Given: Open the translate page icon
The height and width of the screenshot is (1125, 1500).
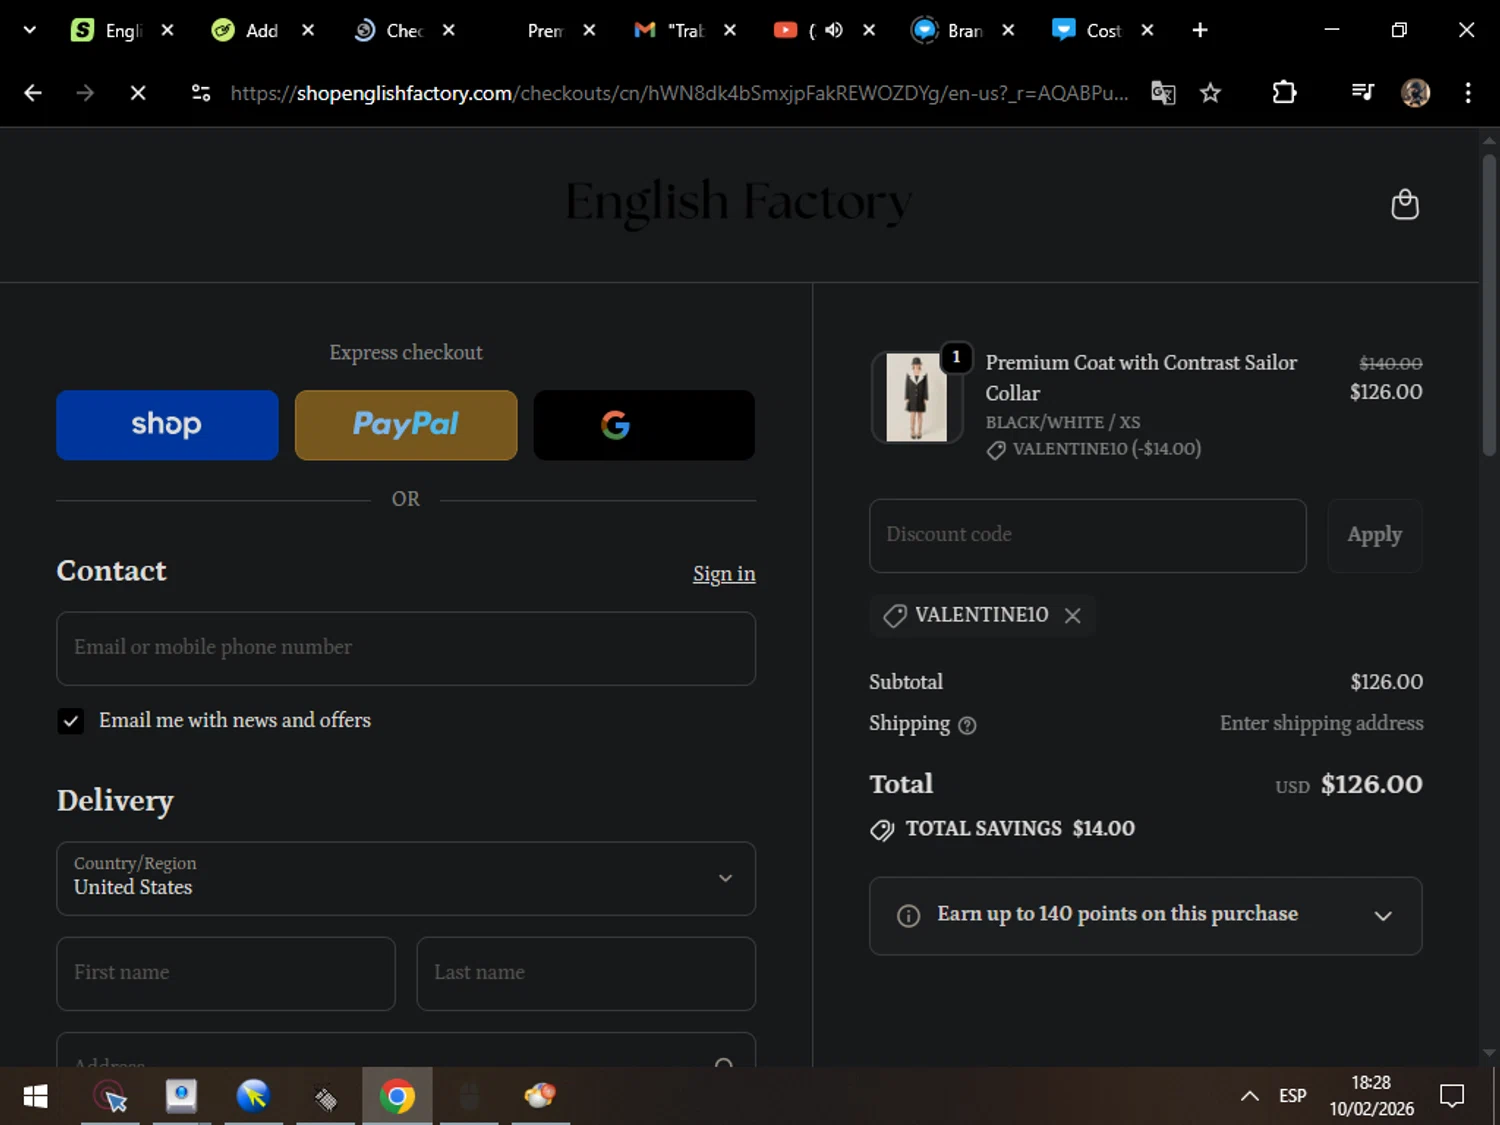Looking at the screenshot, I should point(1163,93).
